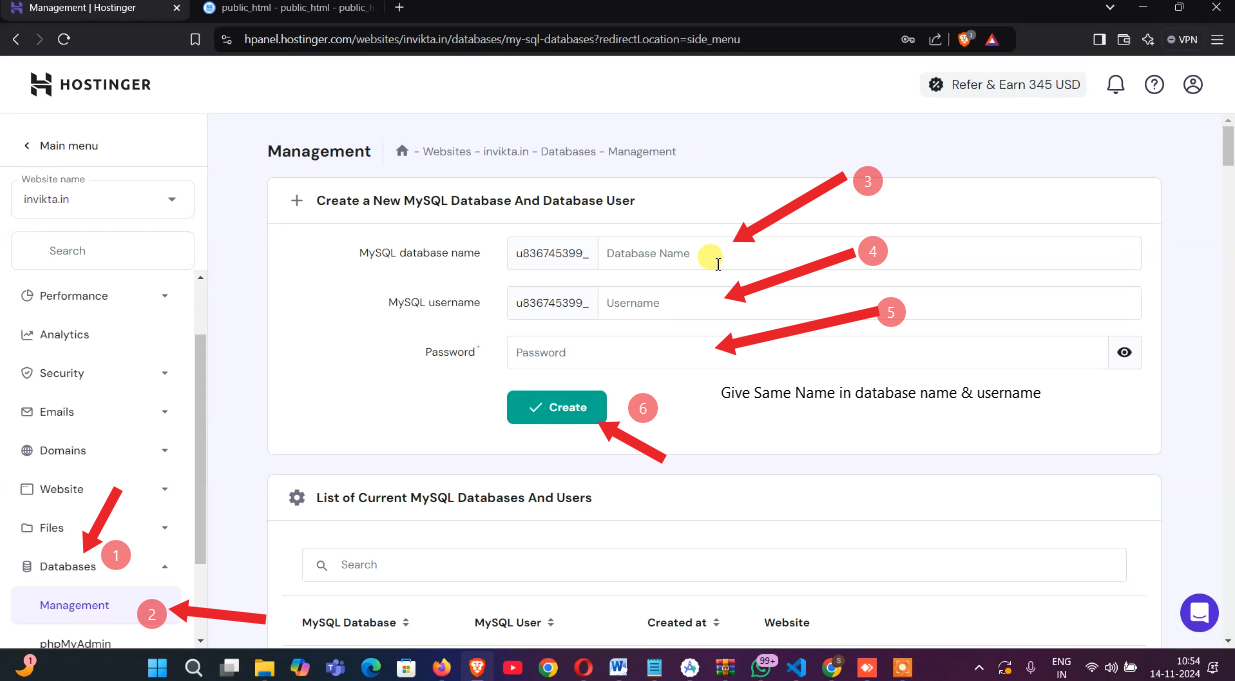Focus the Database Name field
Viewport: 1235px width, 681px height.
(x=869, y=253)
